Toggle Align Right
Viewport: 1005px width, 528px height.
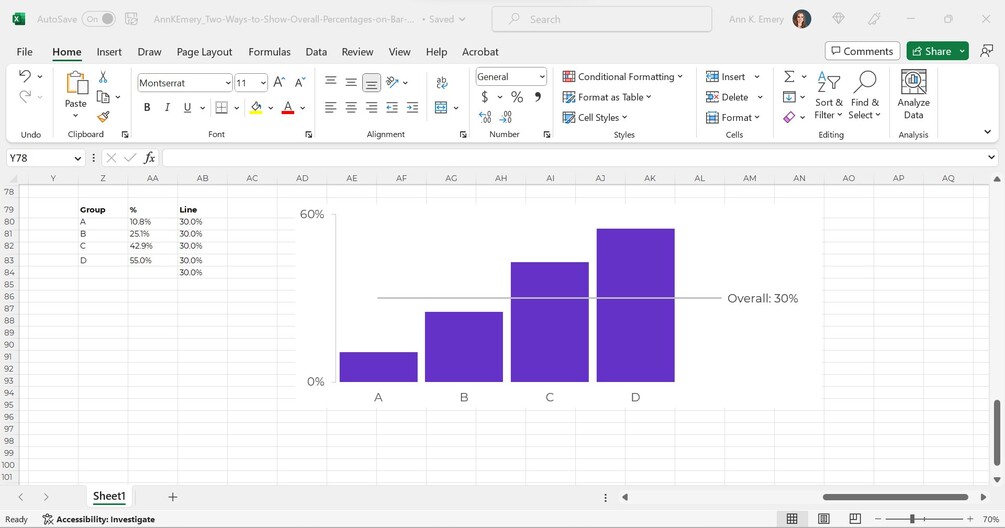pos(372,107)
